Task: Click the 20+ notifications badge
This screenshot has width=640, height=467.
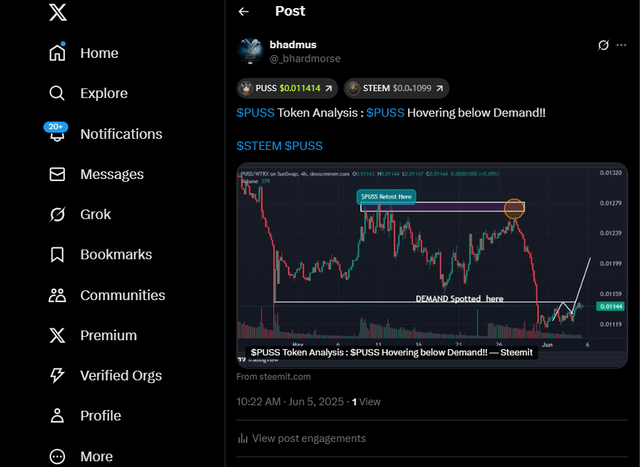Action: pyautogui.click(x=56, y=127)
